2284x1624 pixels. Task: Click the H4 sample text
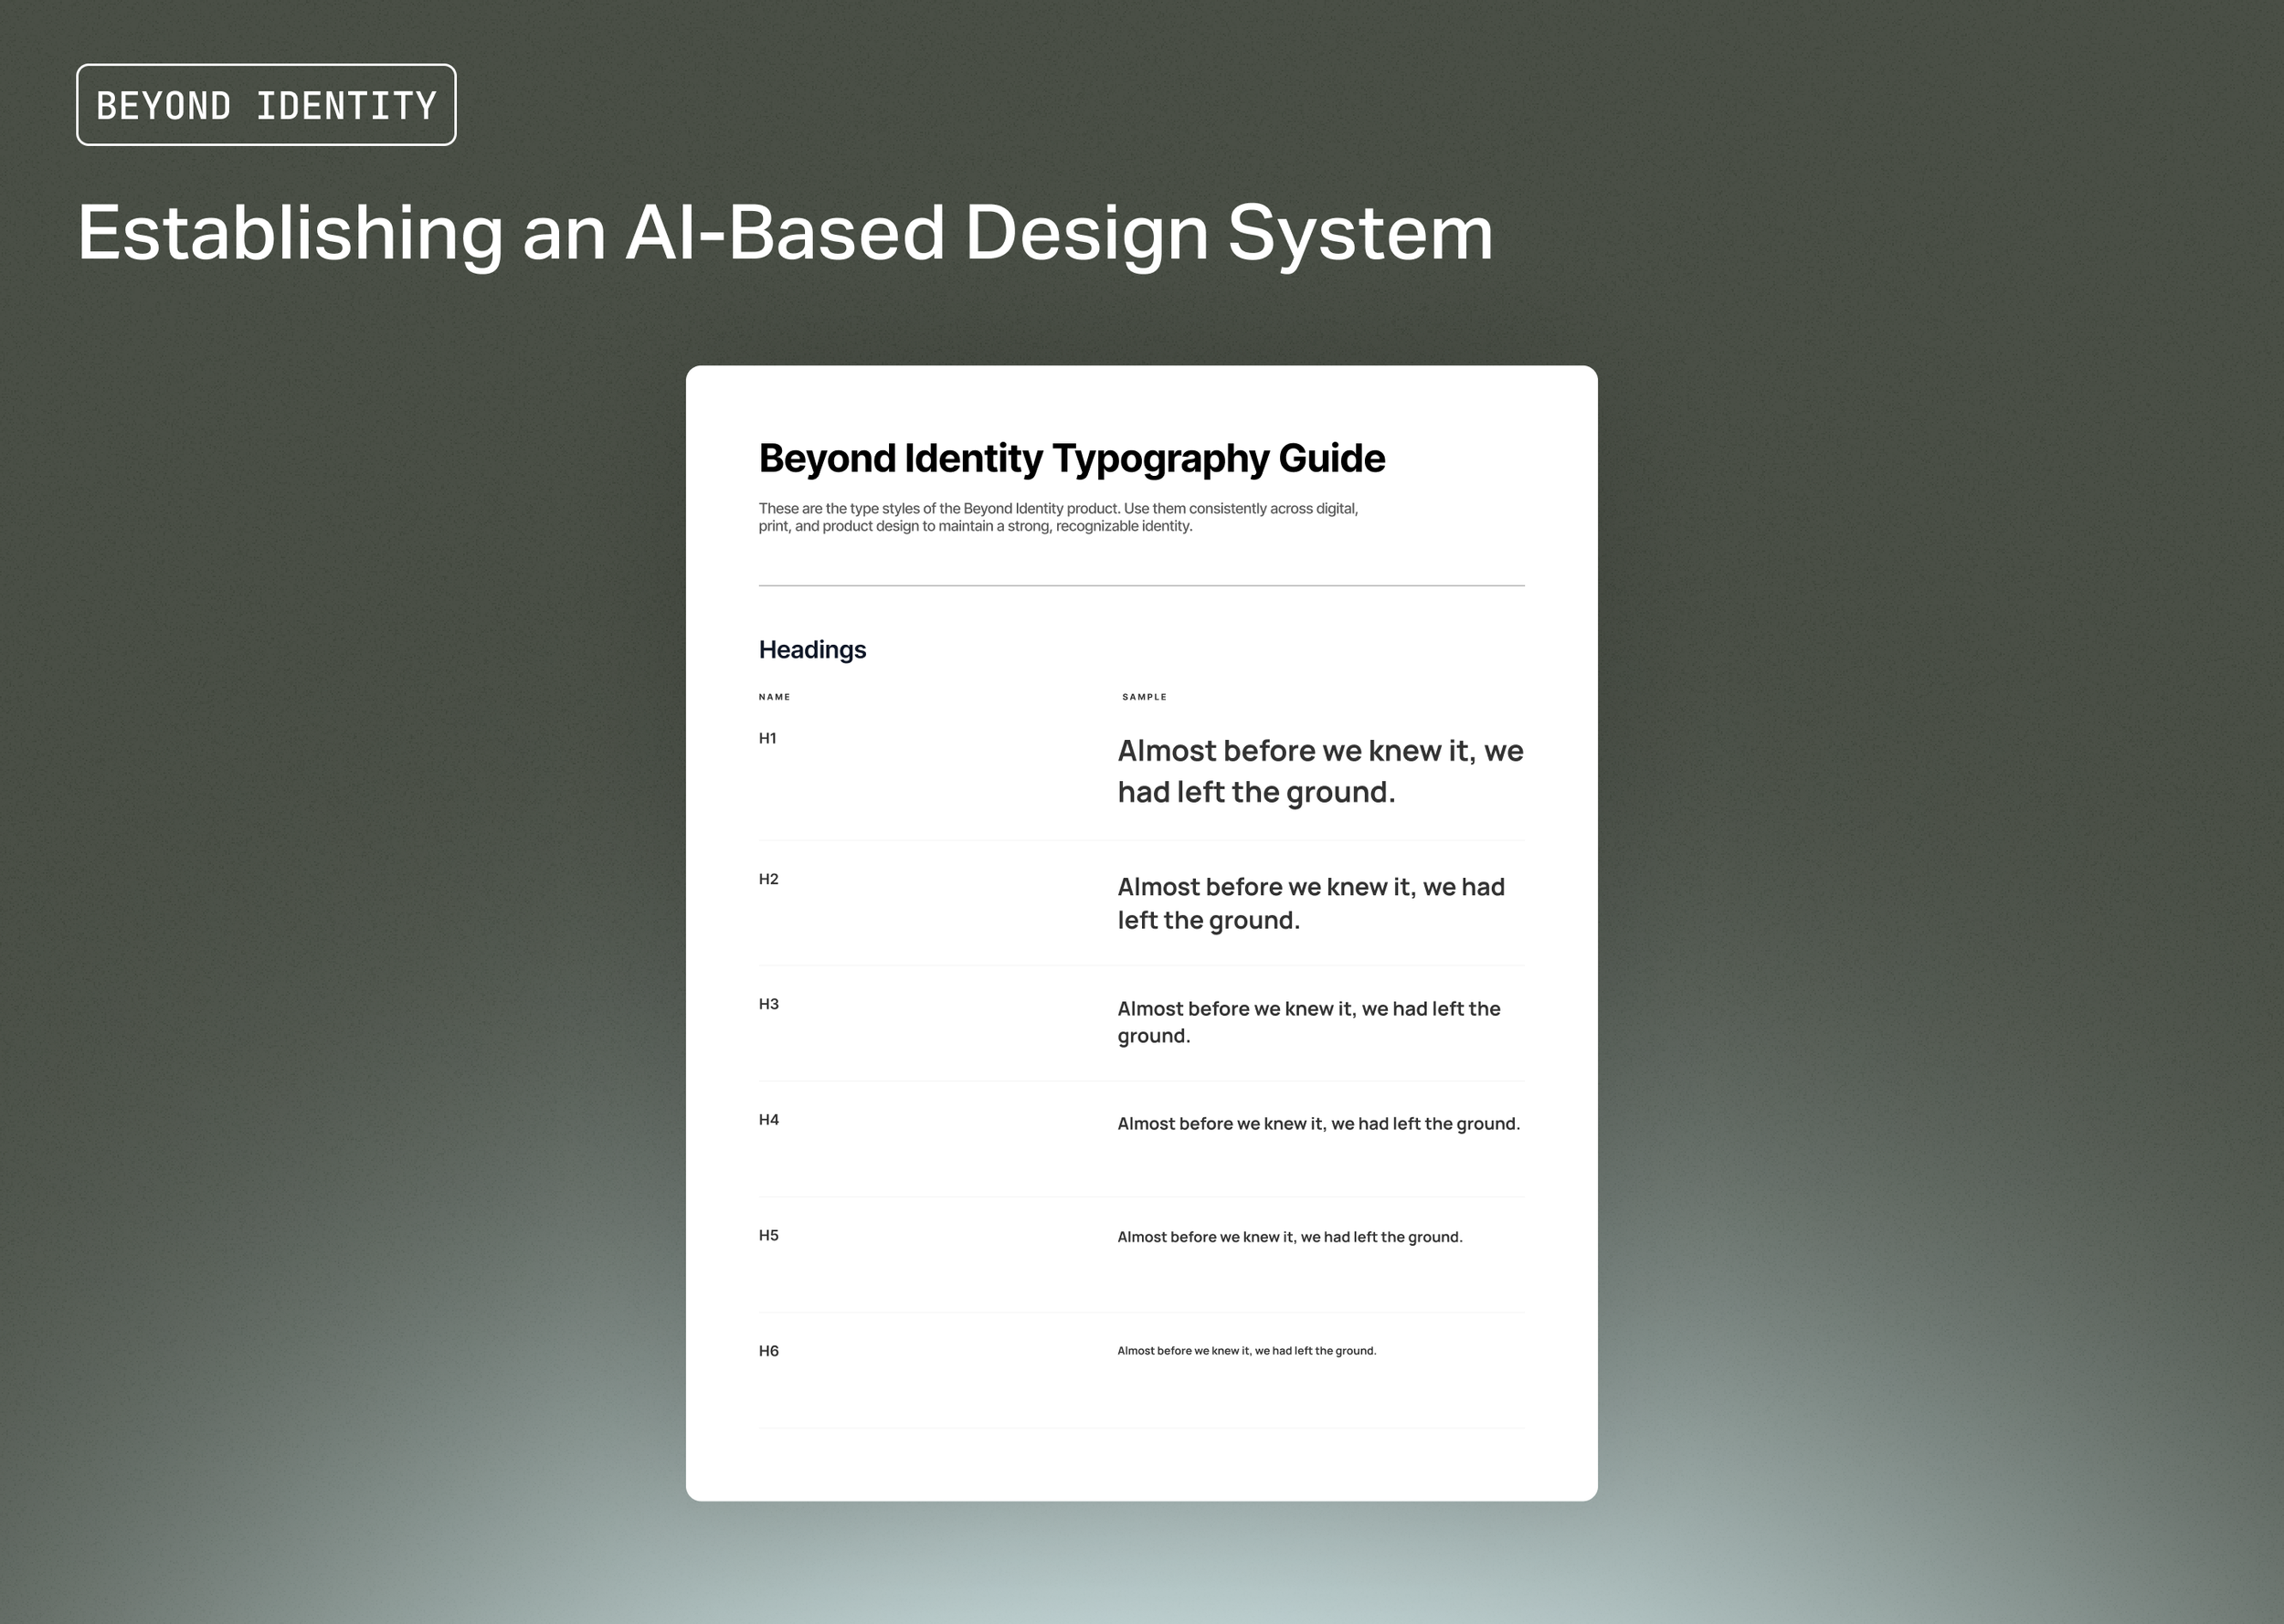pyautogui.click(x=1318, y=1124)
